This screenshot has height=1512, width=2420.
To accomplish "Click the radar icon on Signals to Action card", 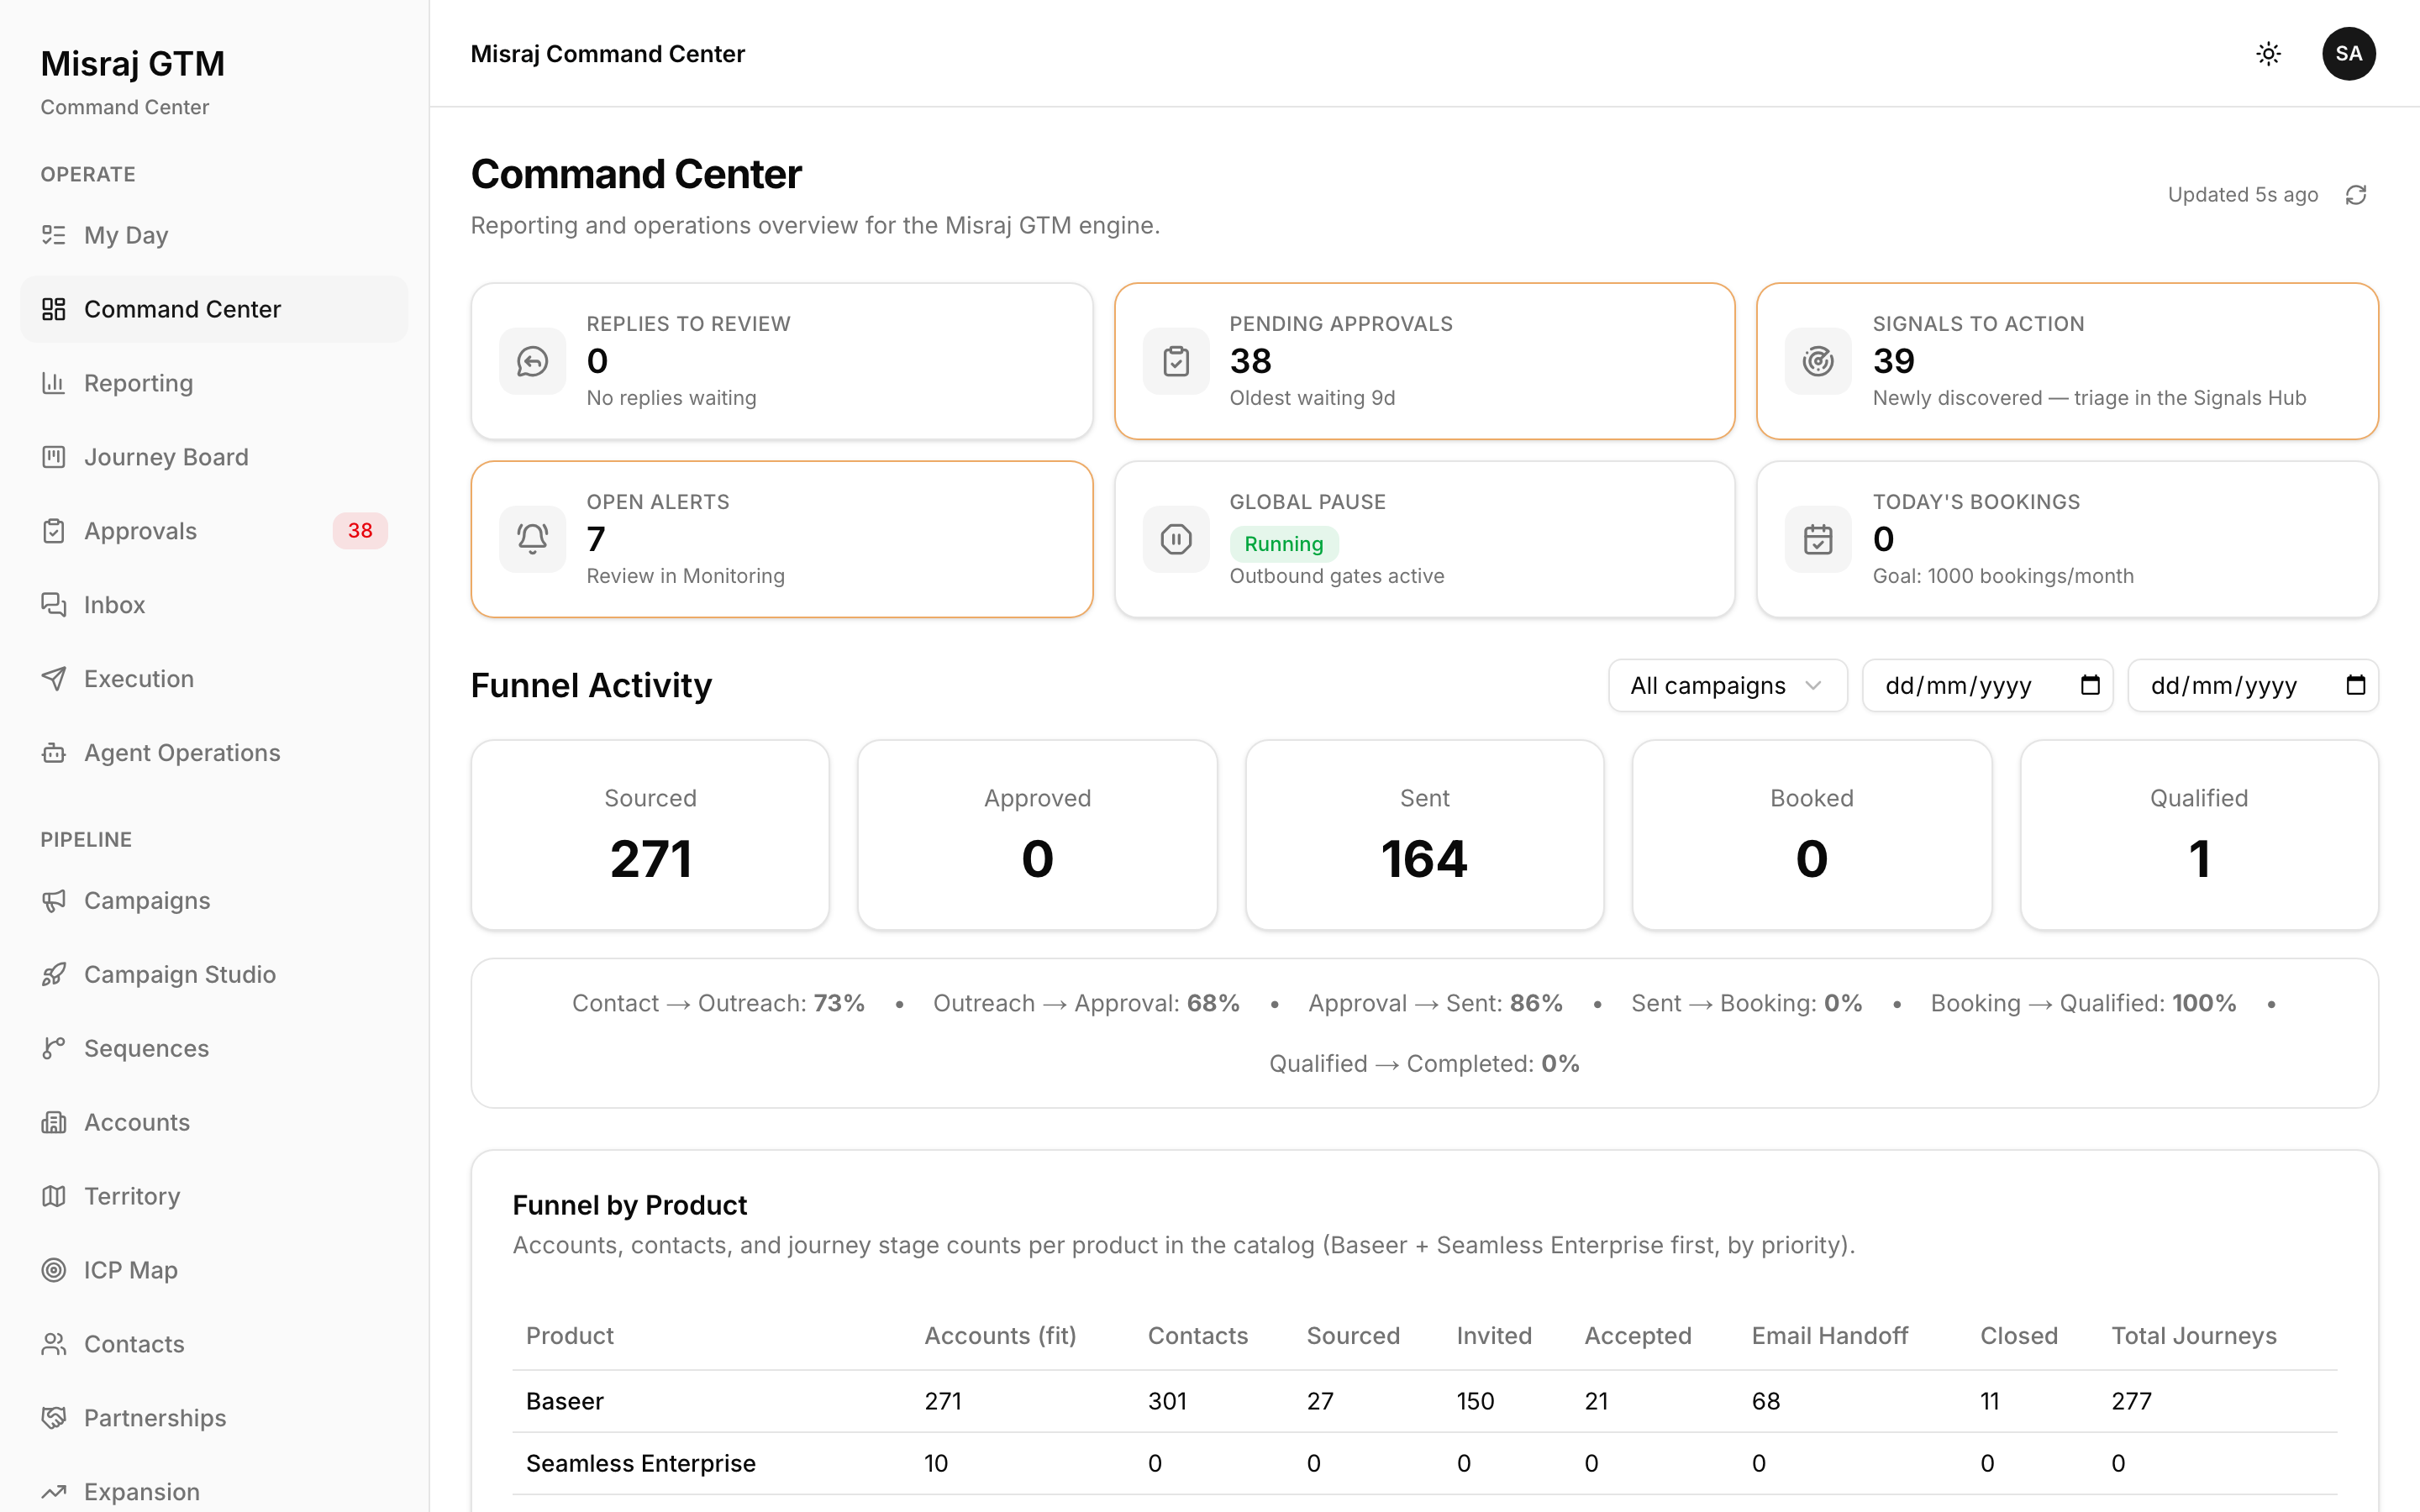I will [1818, 361].
